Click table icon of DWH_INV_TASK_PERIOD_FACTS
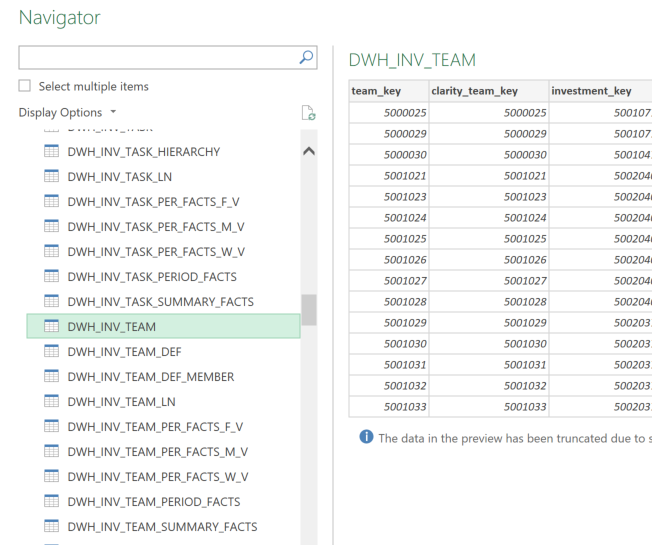 tap(51, 277)
